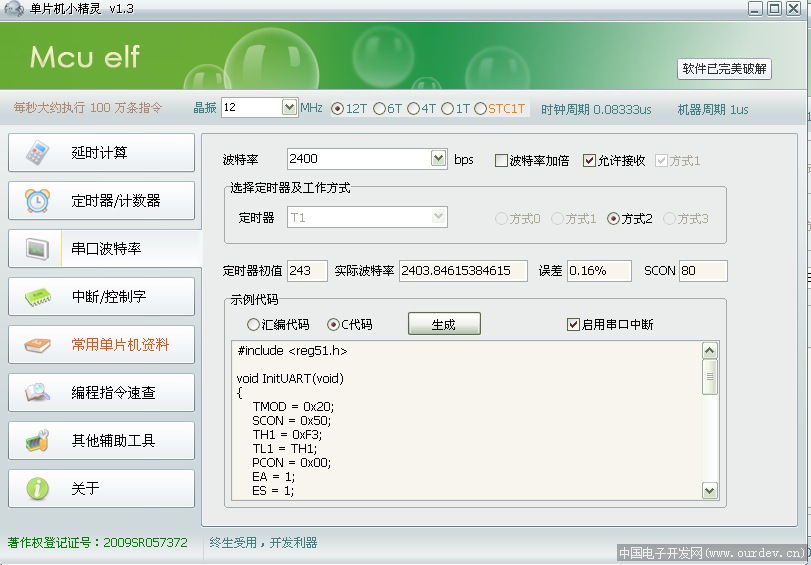This screenshot has width=811, height=565.
Task: Select the 方式2 timer mode radio
Action: [x=613, y=219]
